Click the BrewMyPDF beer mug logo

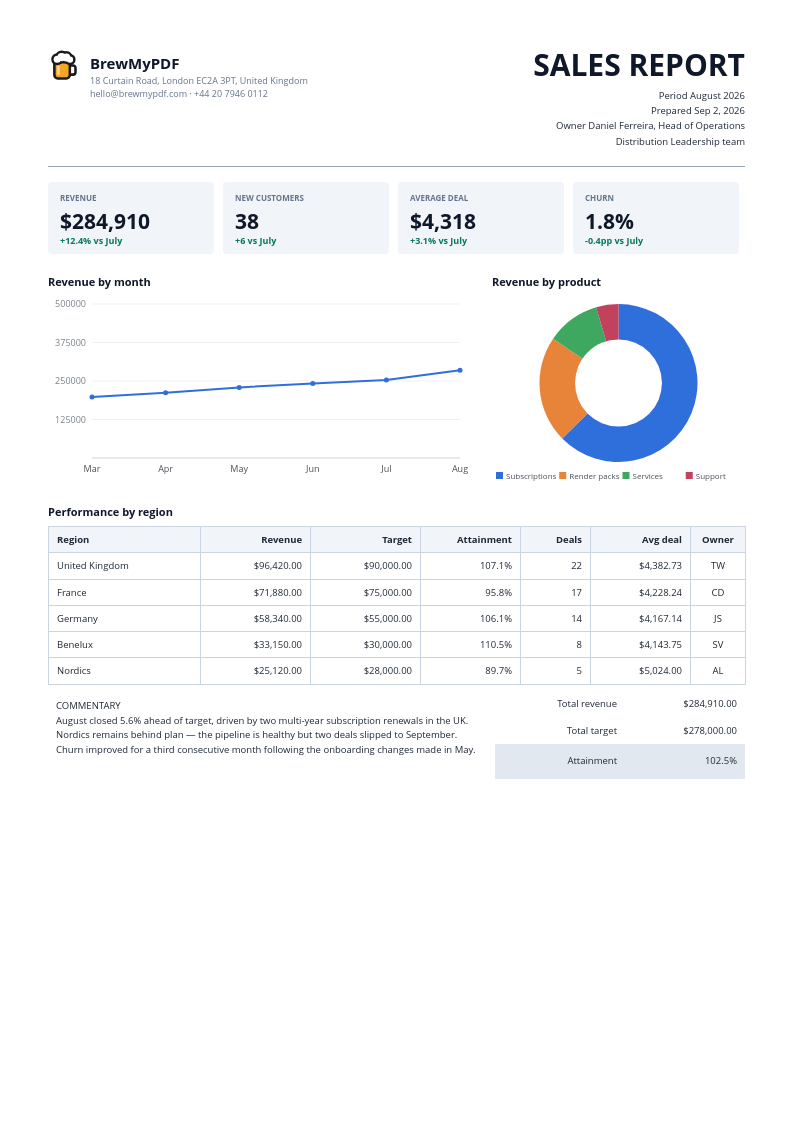64,65
